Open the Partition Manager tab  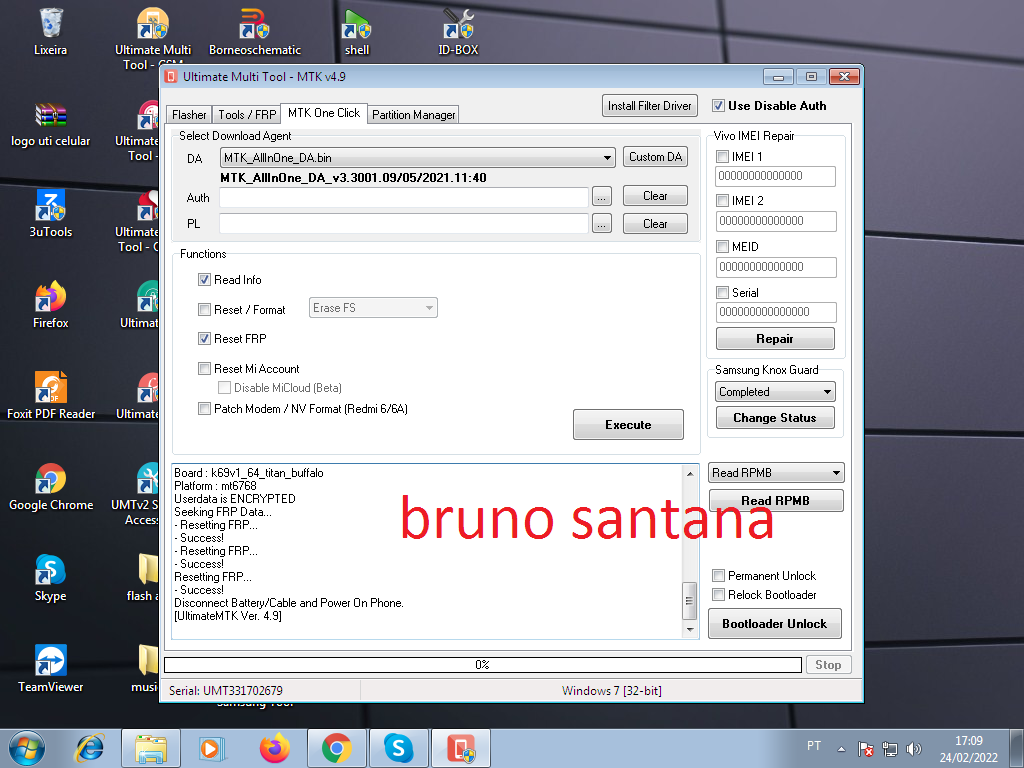click(414, 115)
